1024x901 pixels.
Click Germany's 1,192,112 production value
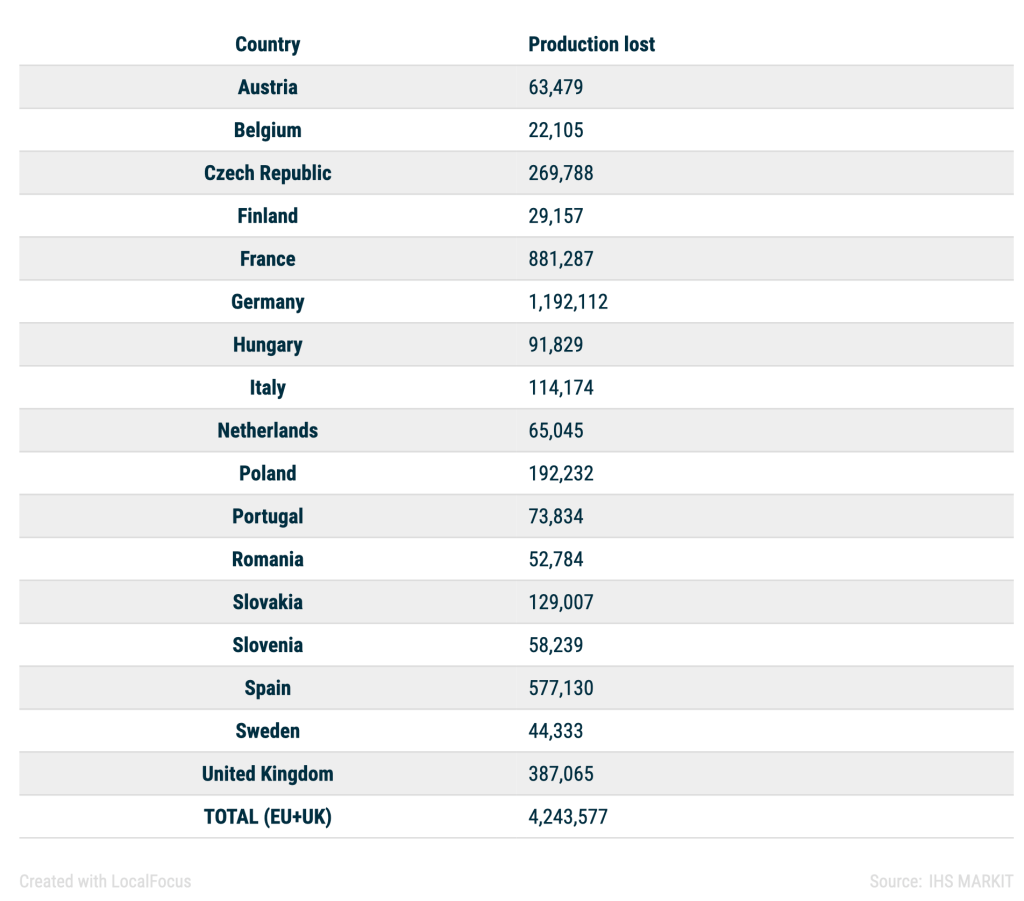coord(567,302)
